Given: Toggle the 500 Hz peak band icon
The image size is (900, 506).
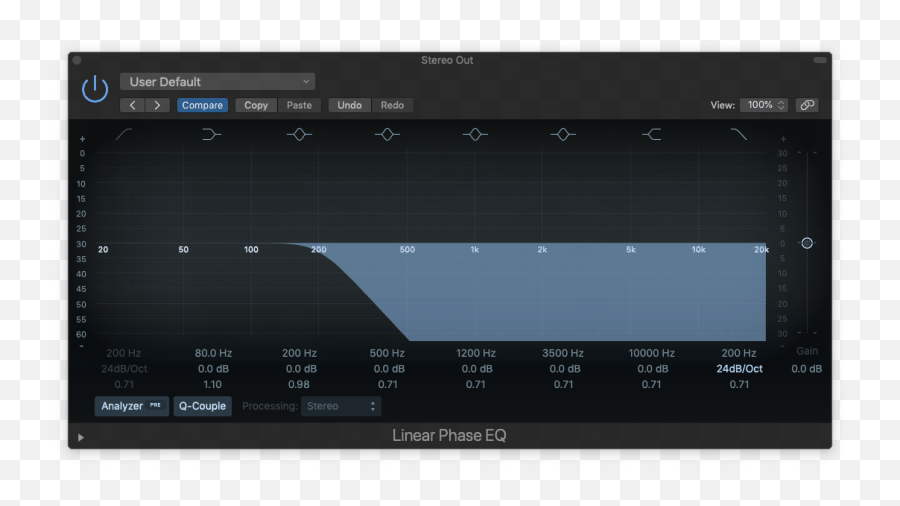Looking at the screenshot, I should click(387, 134).
